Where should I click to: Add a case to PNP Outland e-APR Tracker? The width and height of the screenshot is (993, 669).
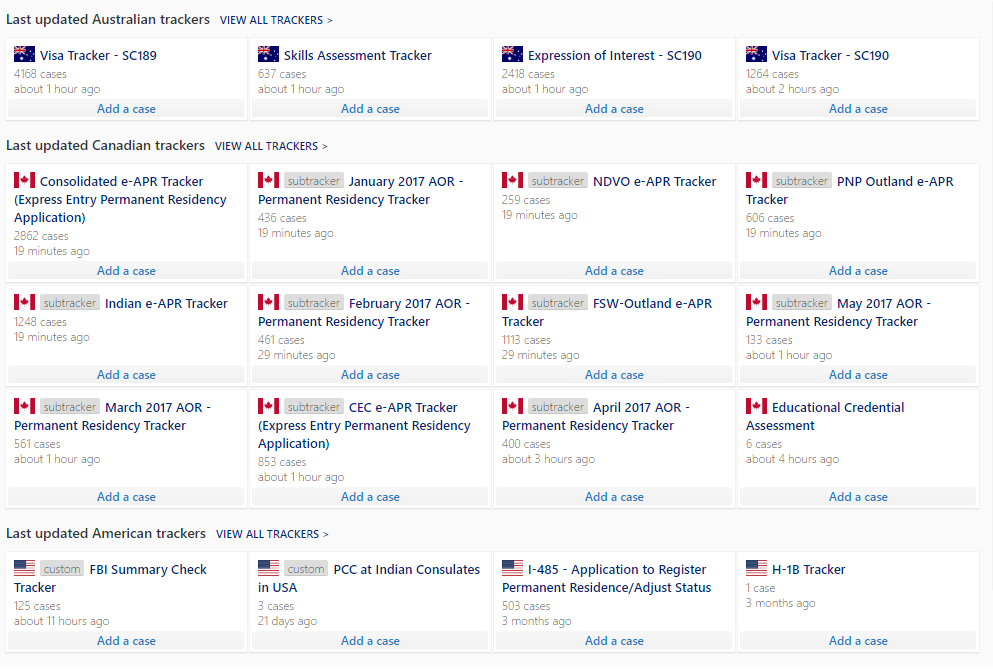point(858,271)
